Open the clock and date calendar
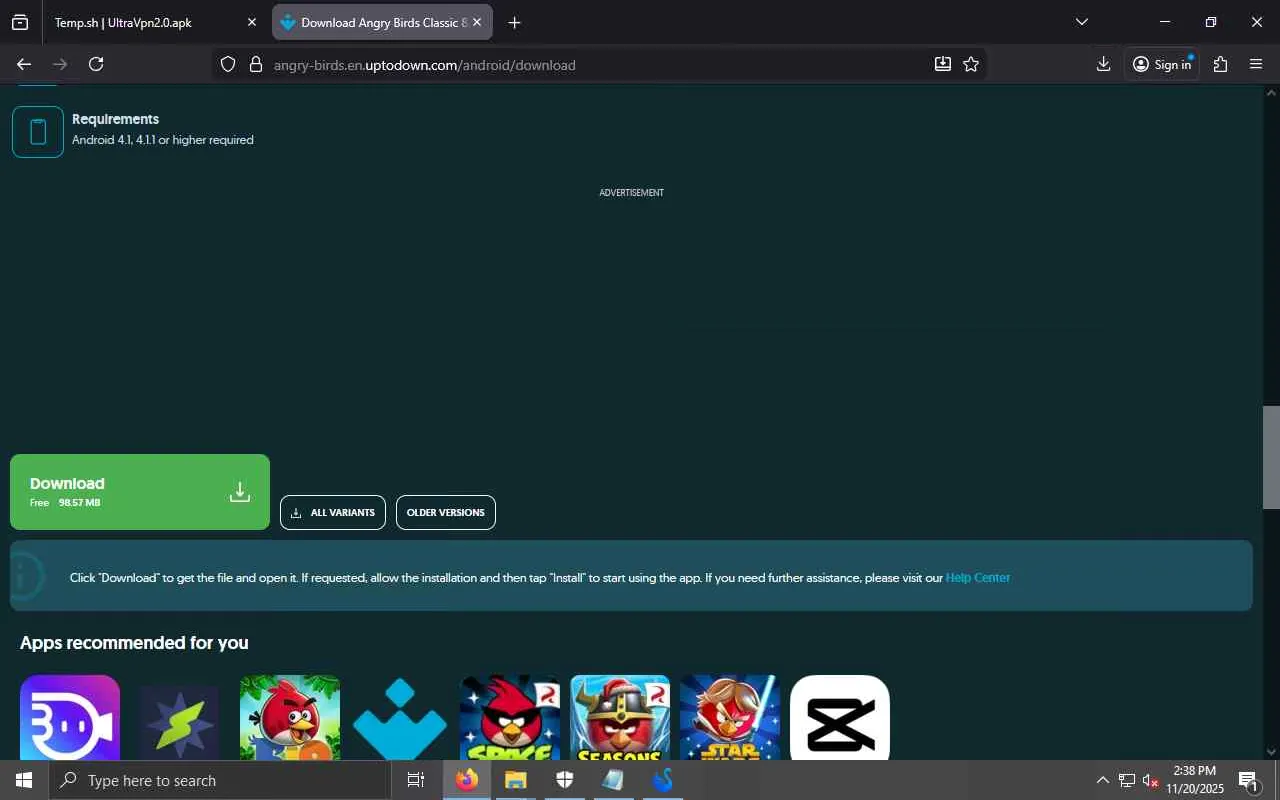Image resolution: width=1280 pixels, height=800 pixels. tap(1194, 780)
